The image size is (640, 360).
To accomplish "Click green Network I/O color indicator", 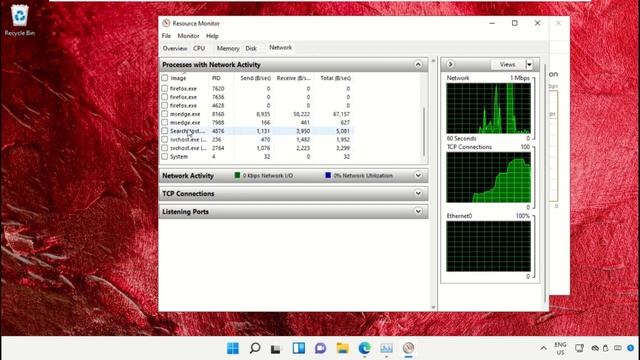I will (237, 175).
